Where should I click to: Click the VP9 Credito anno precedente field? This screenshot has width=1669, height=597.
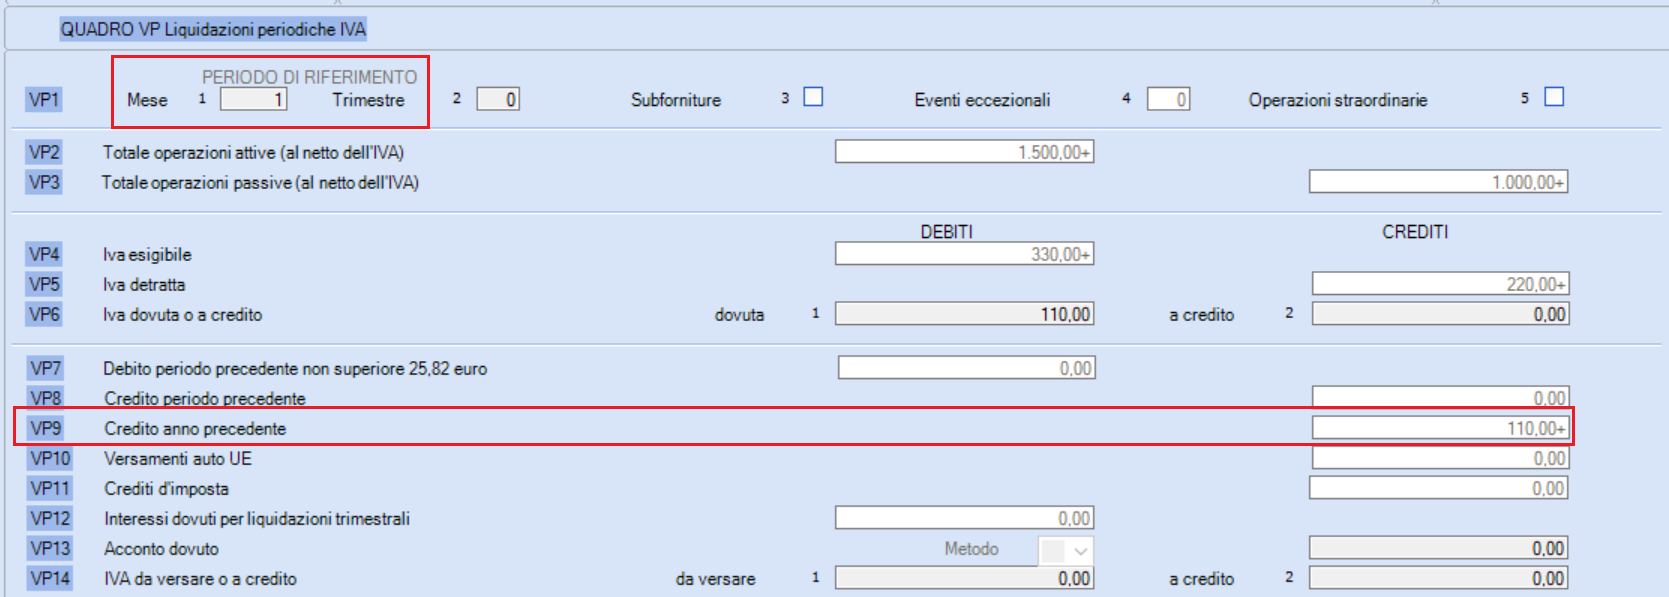1440,428
